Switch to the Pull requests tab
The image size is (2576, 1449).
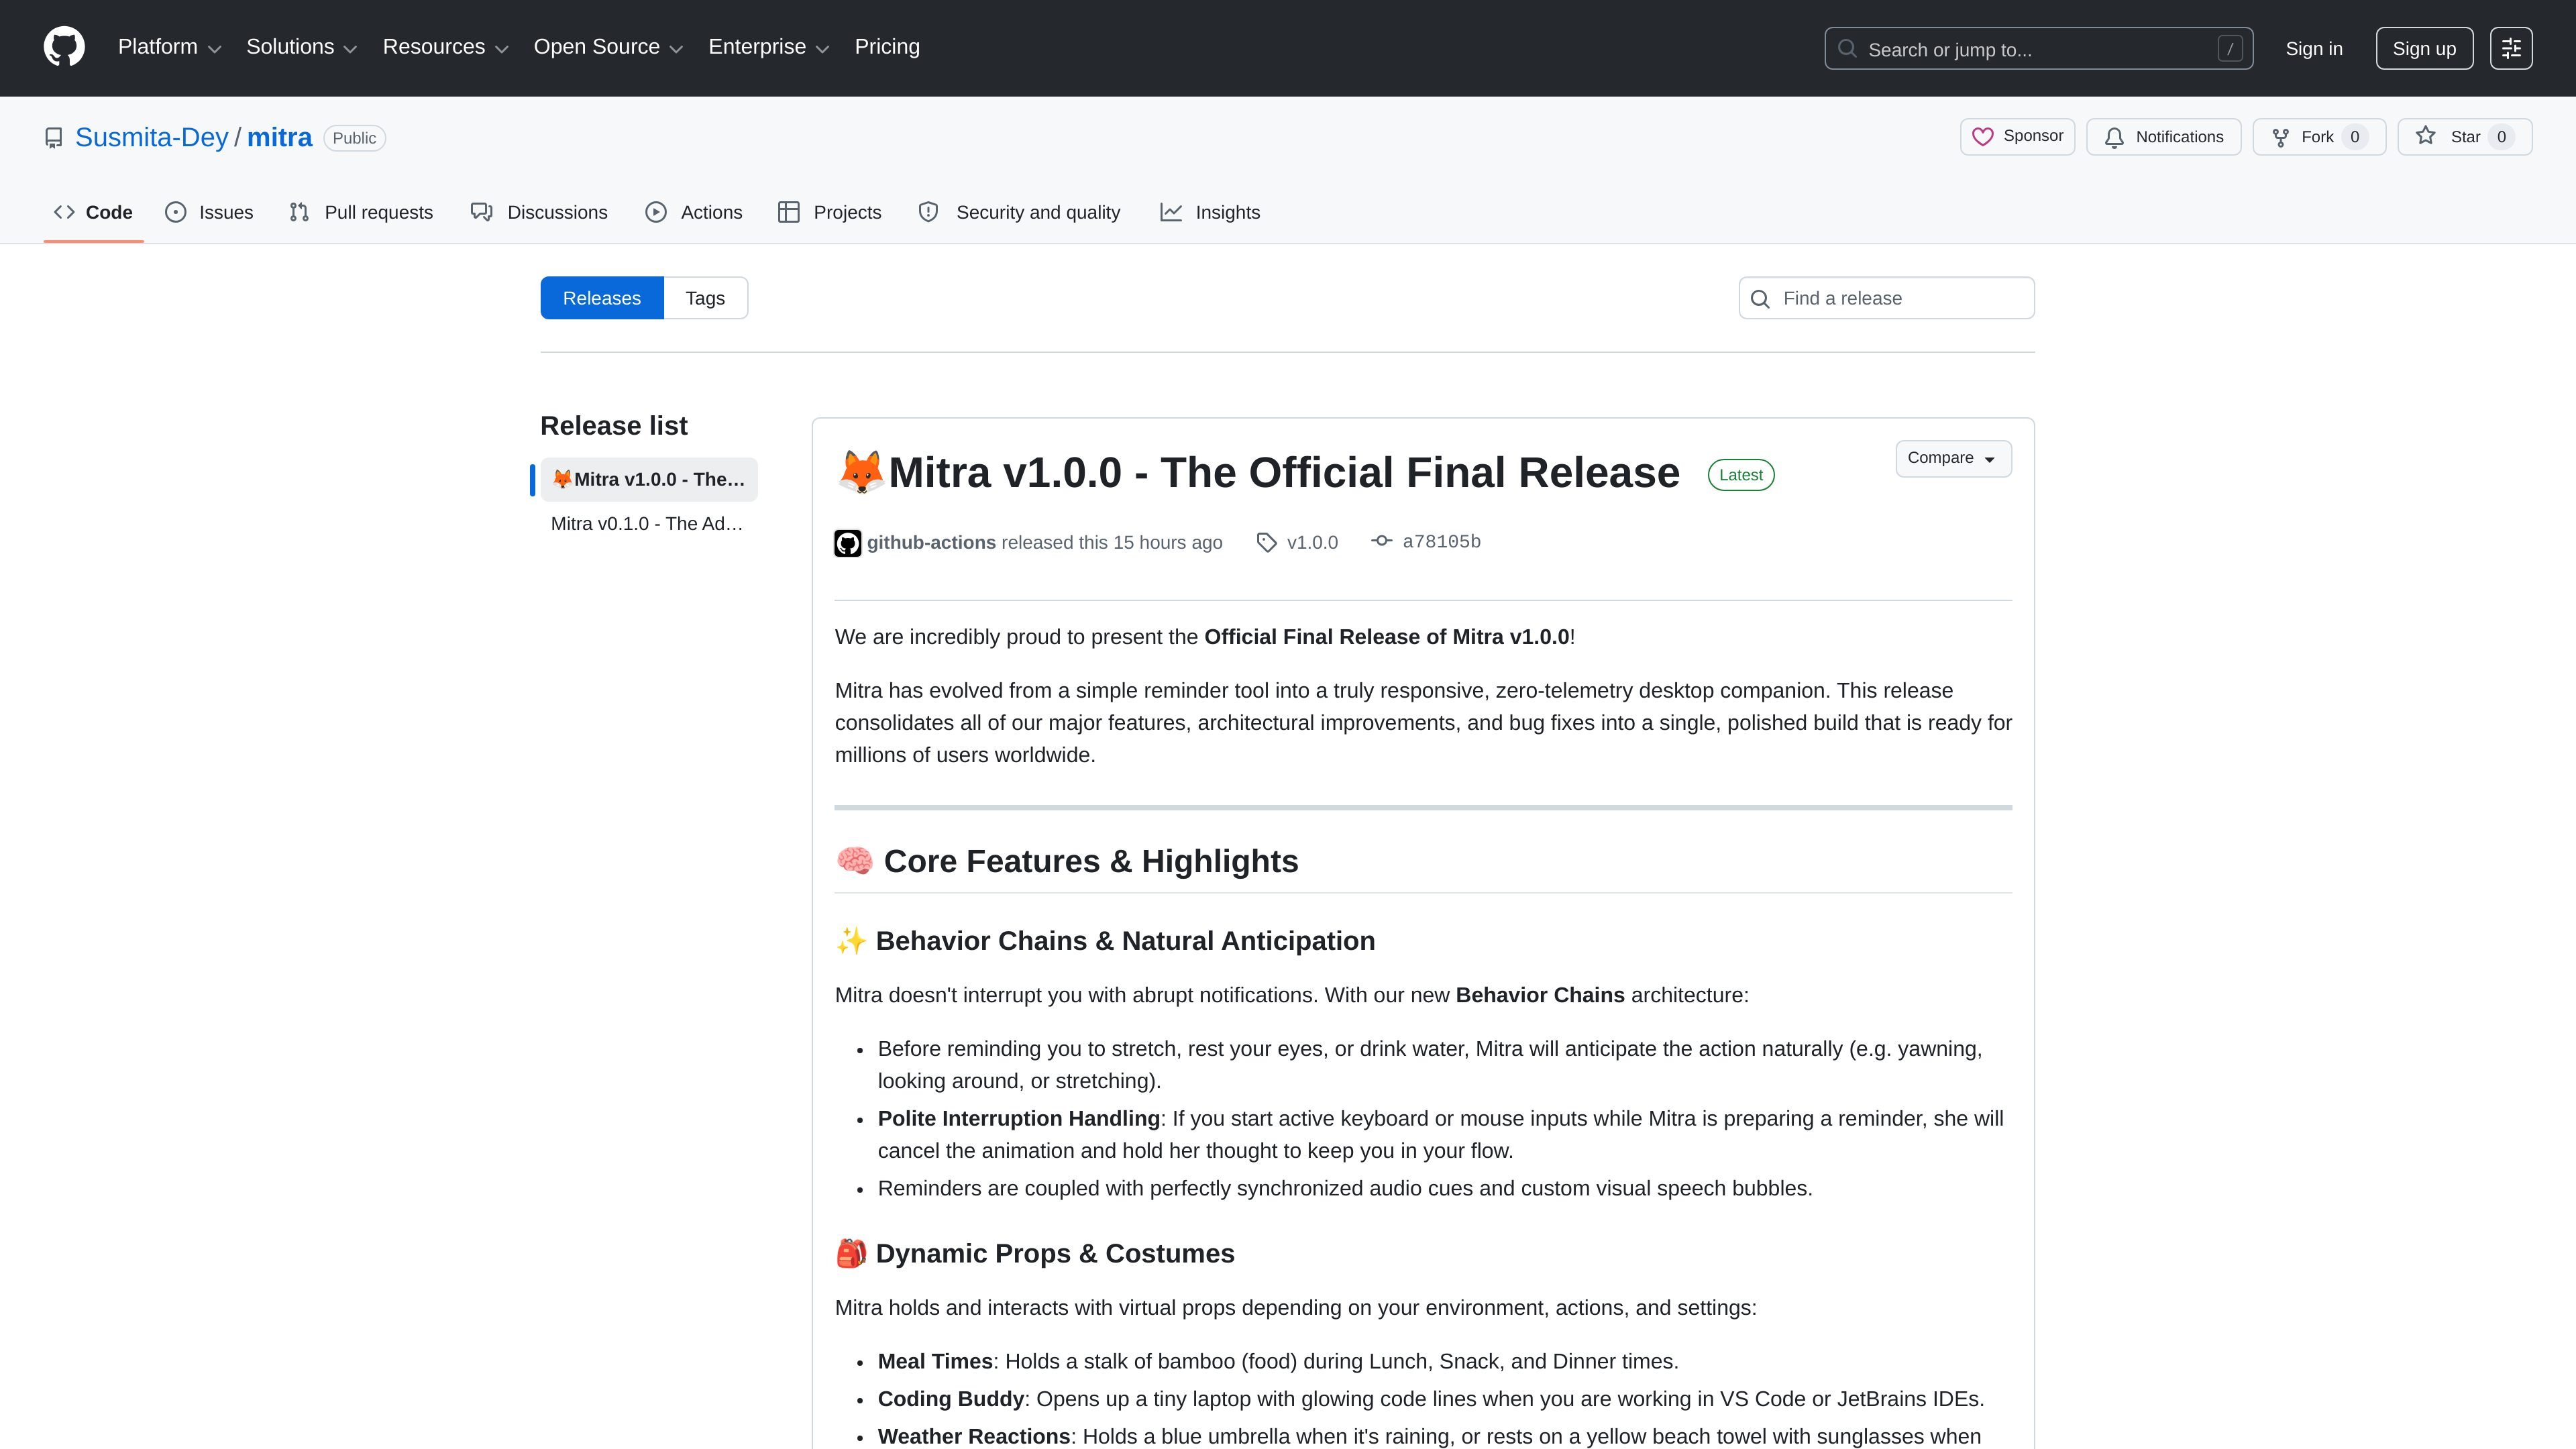(361, 212)
